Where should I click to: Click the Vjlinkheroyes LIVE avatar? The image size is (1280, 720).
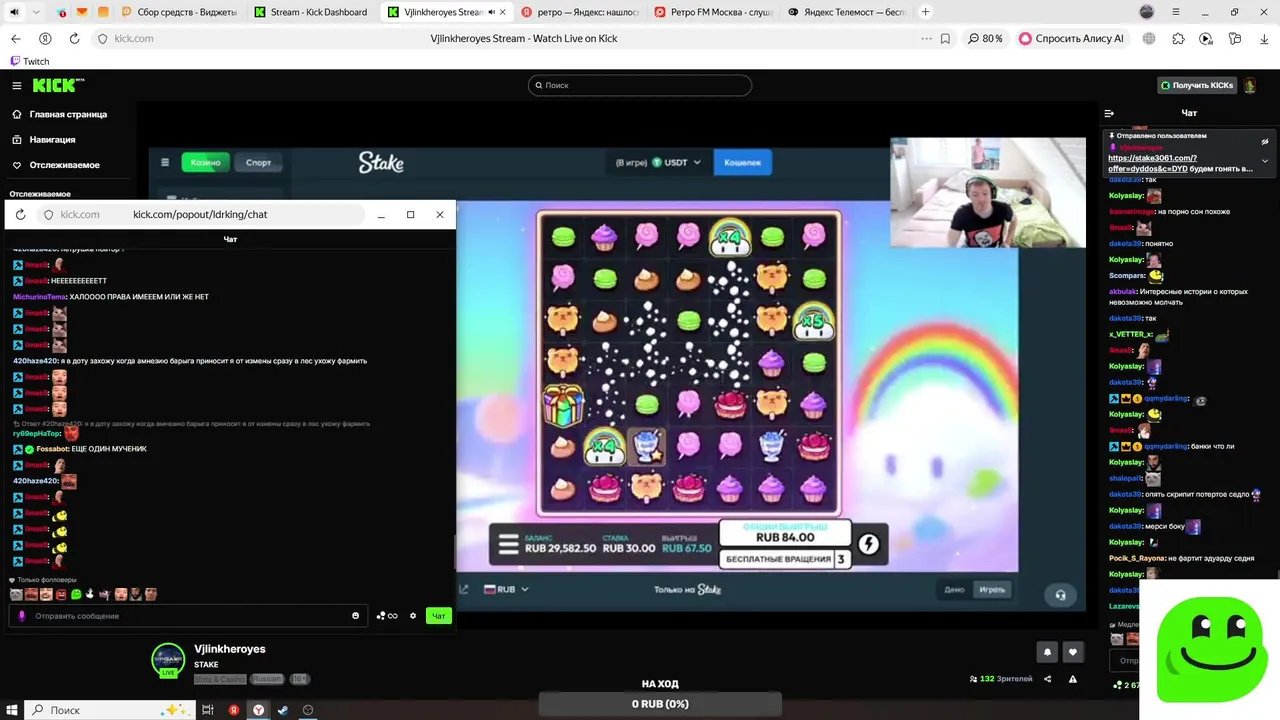tap(168, 660)
